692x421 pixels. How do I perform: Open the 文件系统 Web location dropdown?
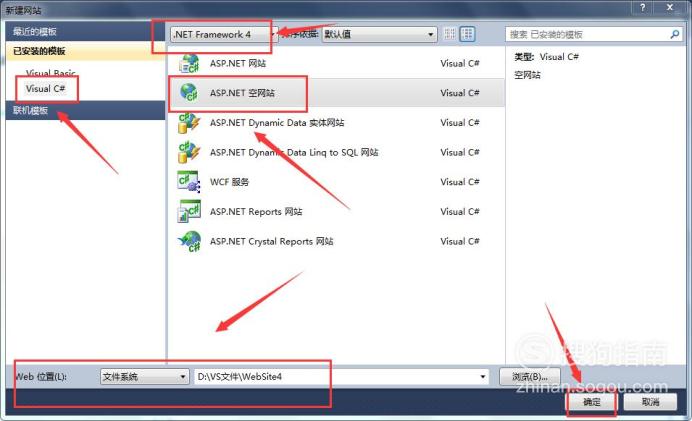(144, 376)
